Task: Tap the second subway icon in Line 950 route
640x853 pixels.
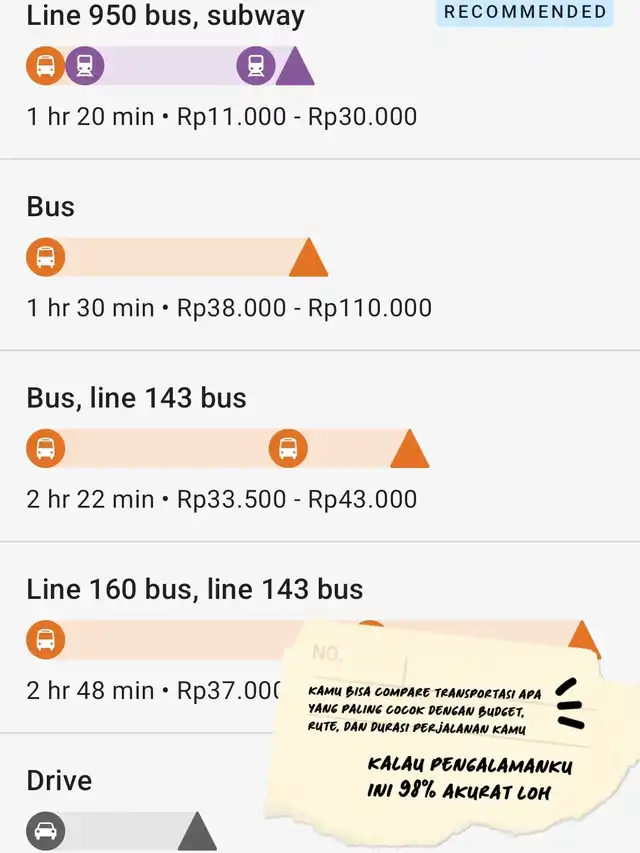Action: point(256,67)
